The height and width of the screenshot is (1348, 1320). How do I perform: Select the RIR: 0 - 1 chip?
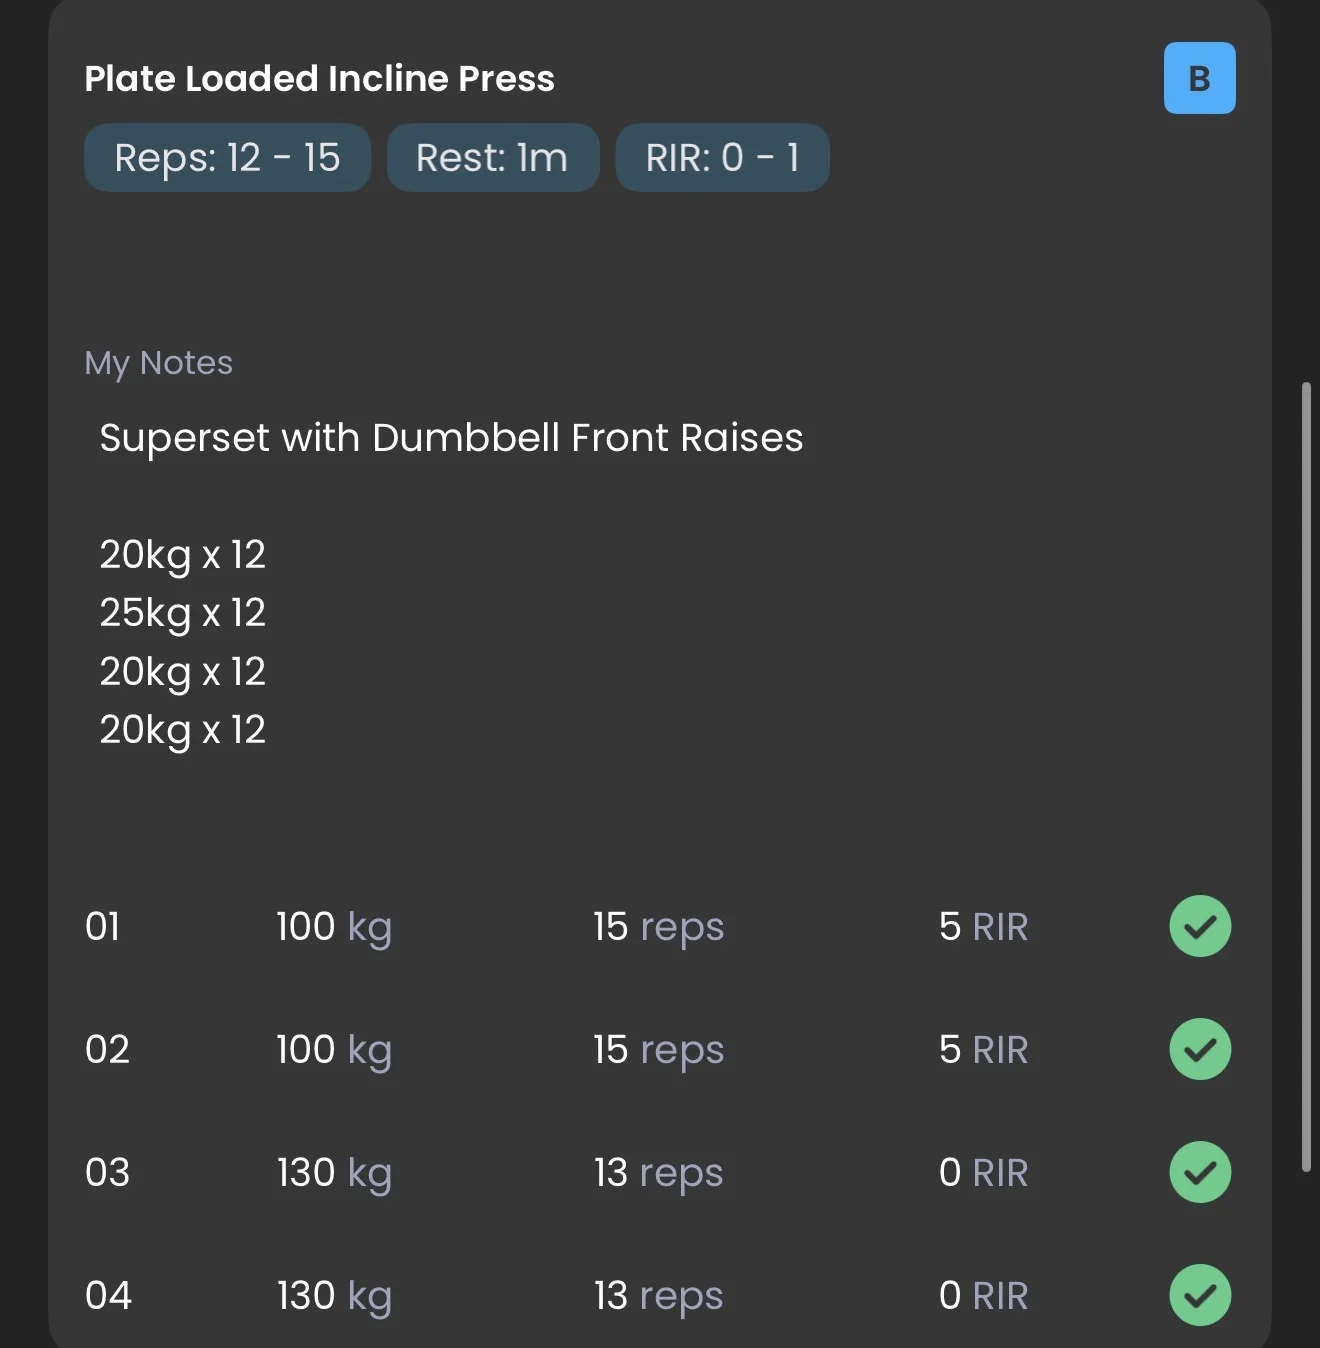722,158
